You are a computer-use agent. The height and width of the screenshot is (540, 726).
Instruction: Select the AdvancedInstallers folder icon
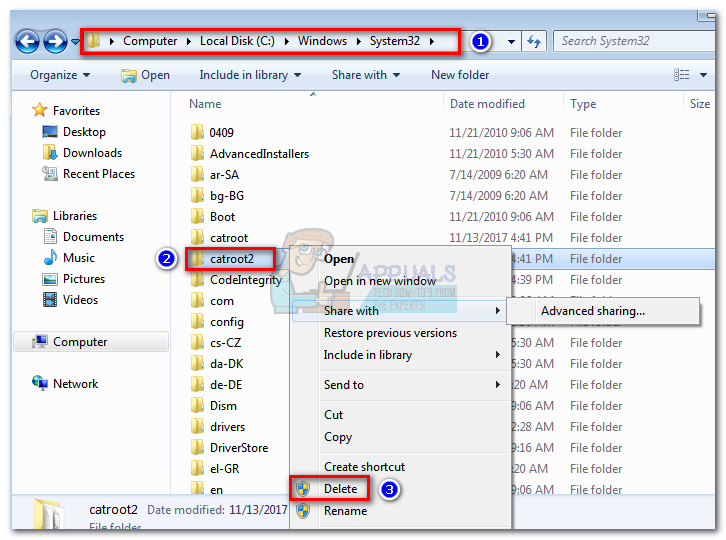(197, 153)
